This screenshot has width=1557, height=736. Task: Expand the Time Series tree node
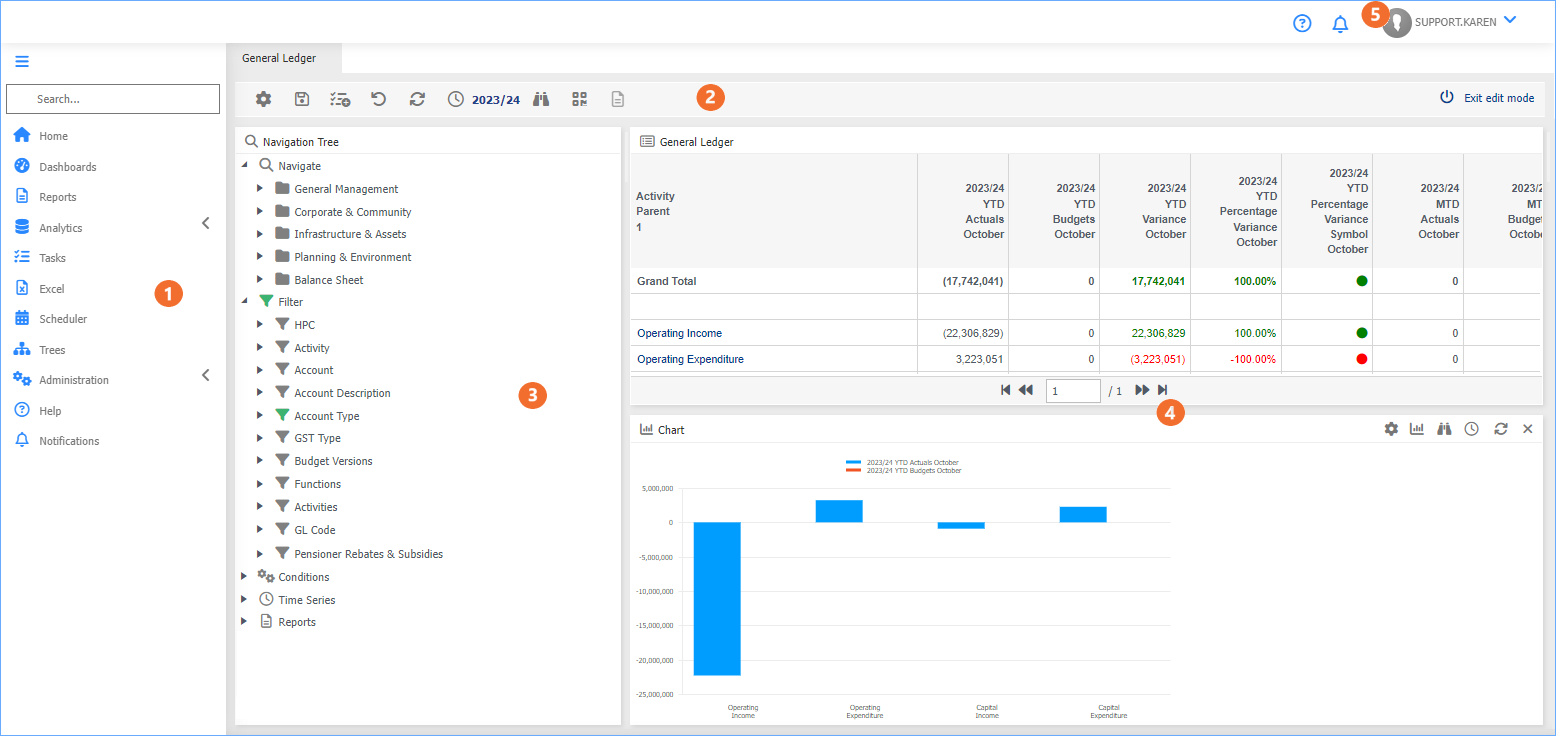coord(243,599)
